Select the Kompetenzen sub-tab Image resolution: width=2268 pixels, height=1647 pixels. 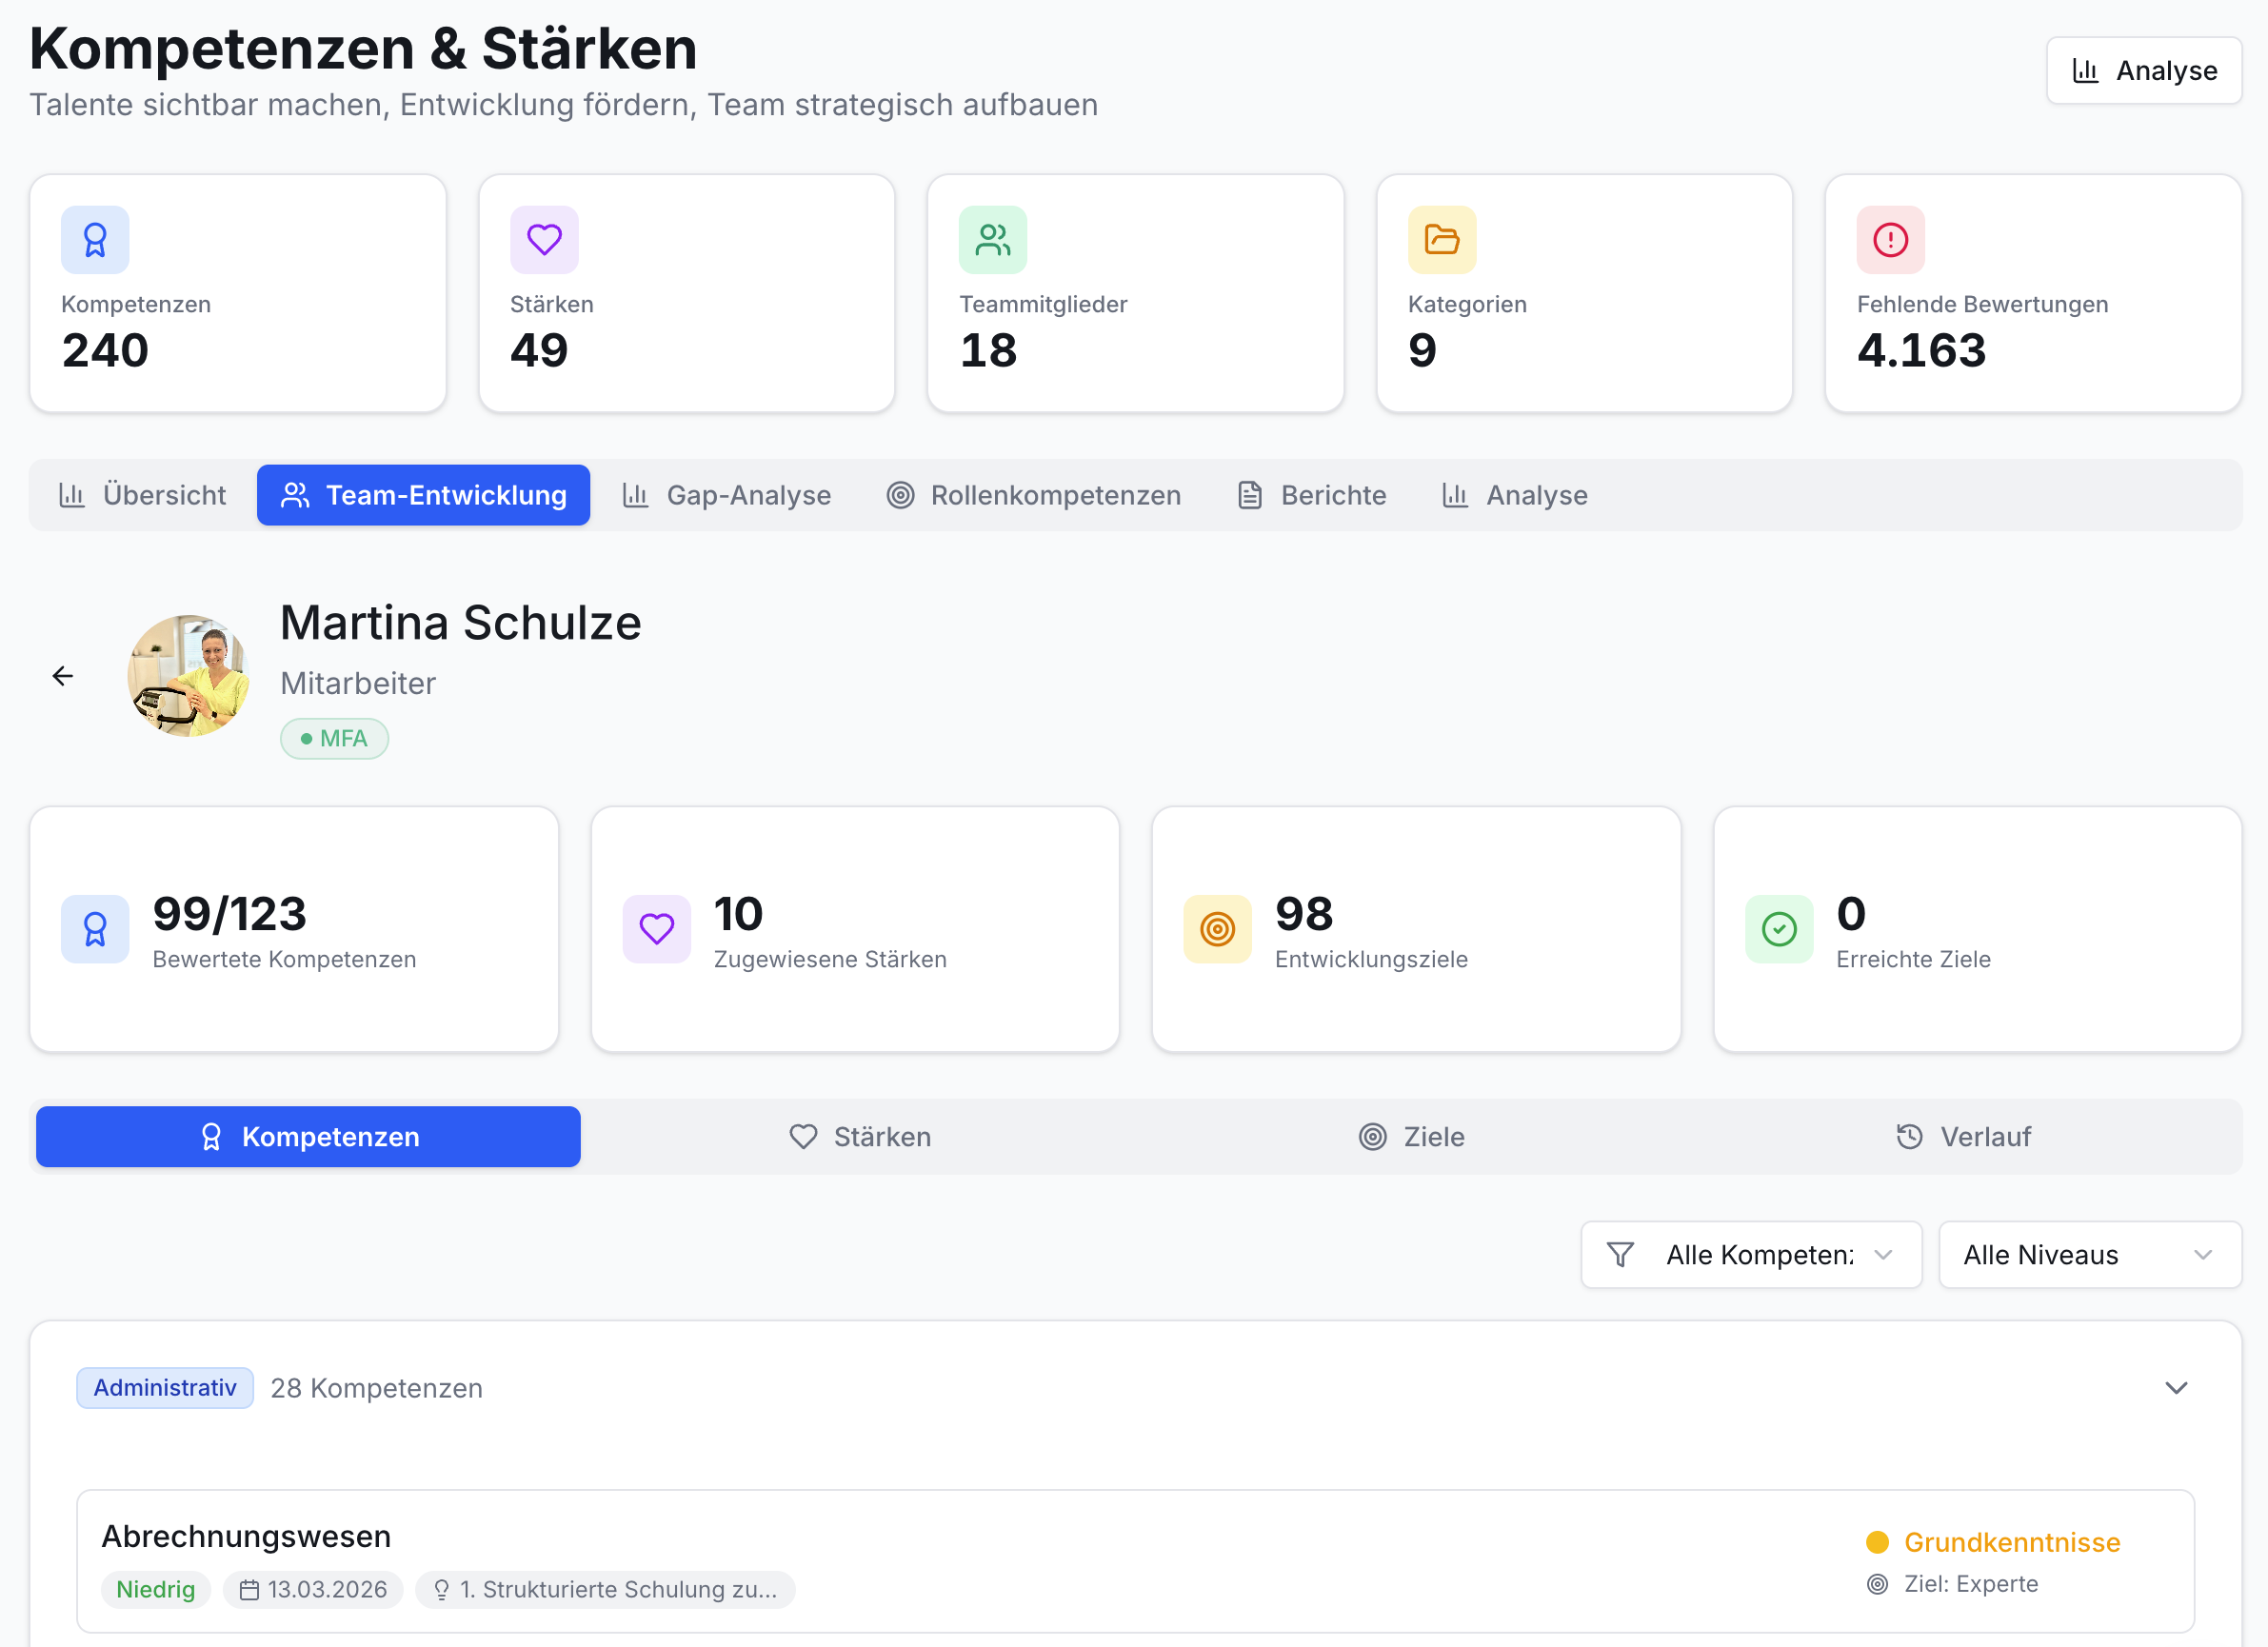308,1137
